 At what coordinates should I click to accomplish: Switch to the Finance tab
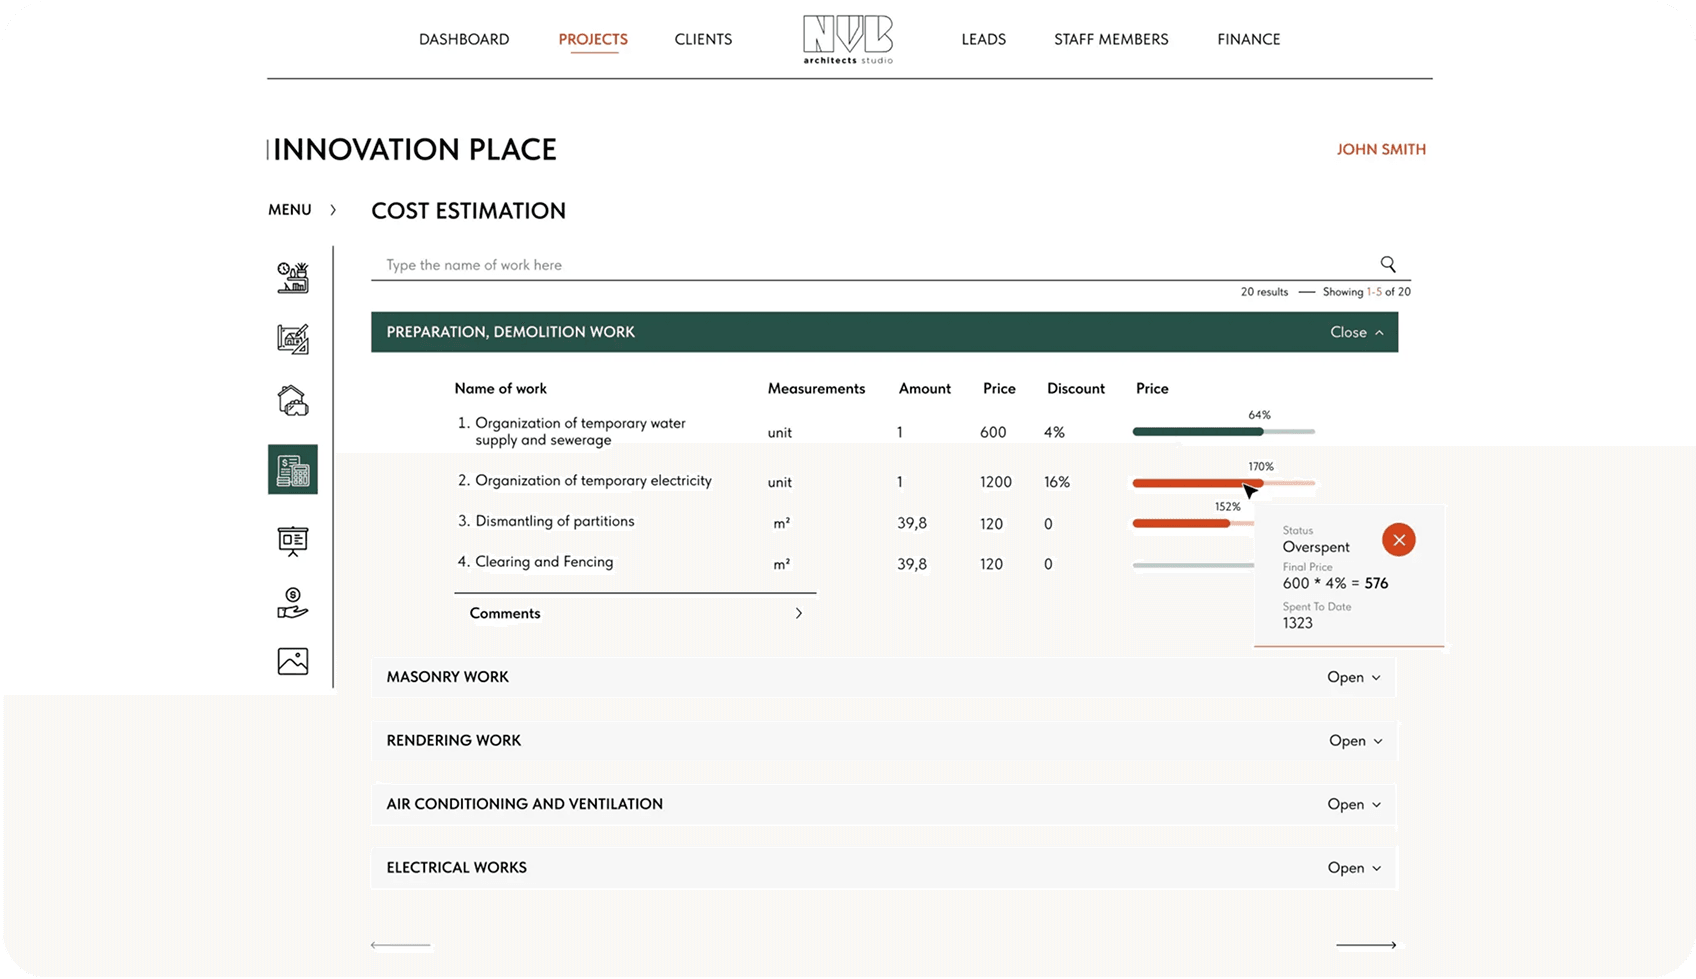pos(1248,39)
